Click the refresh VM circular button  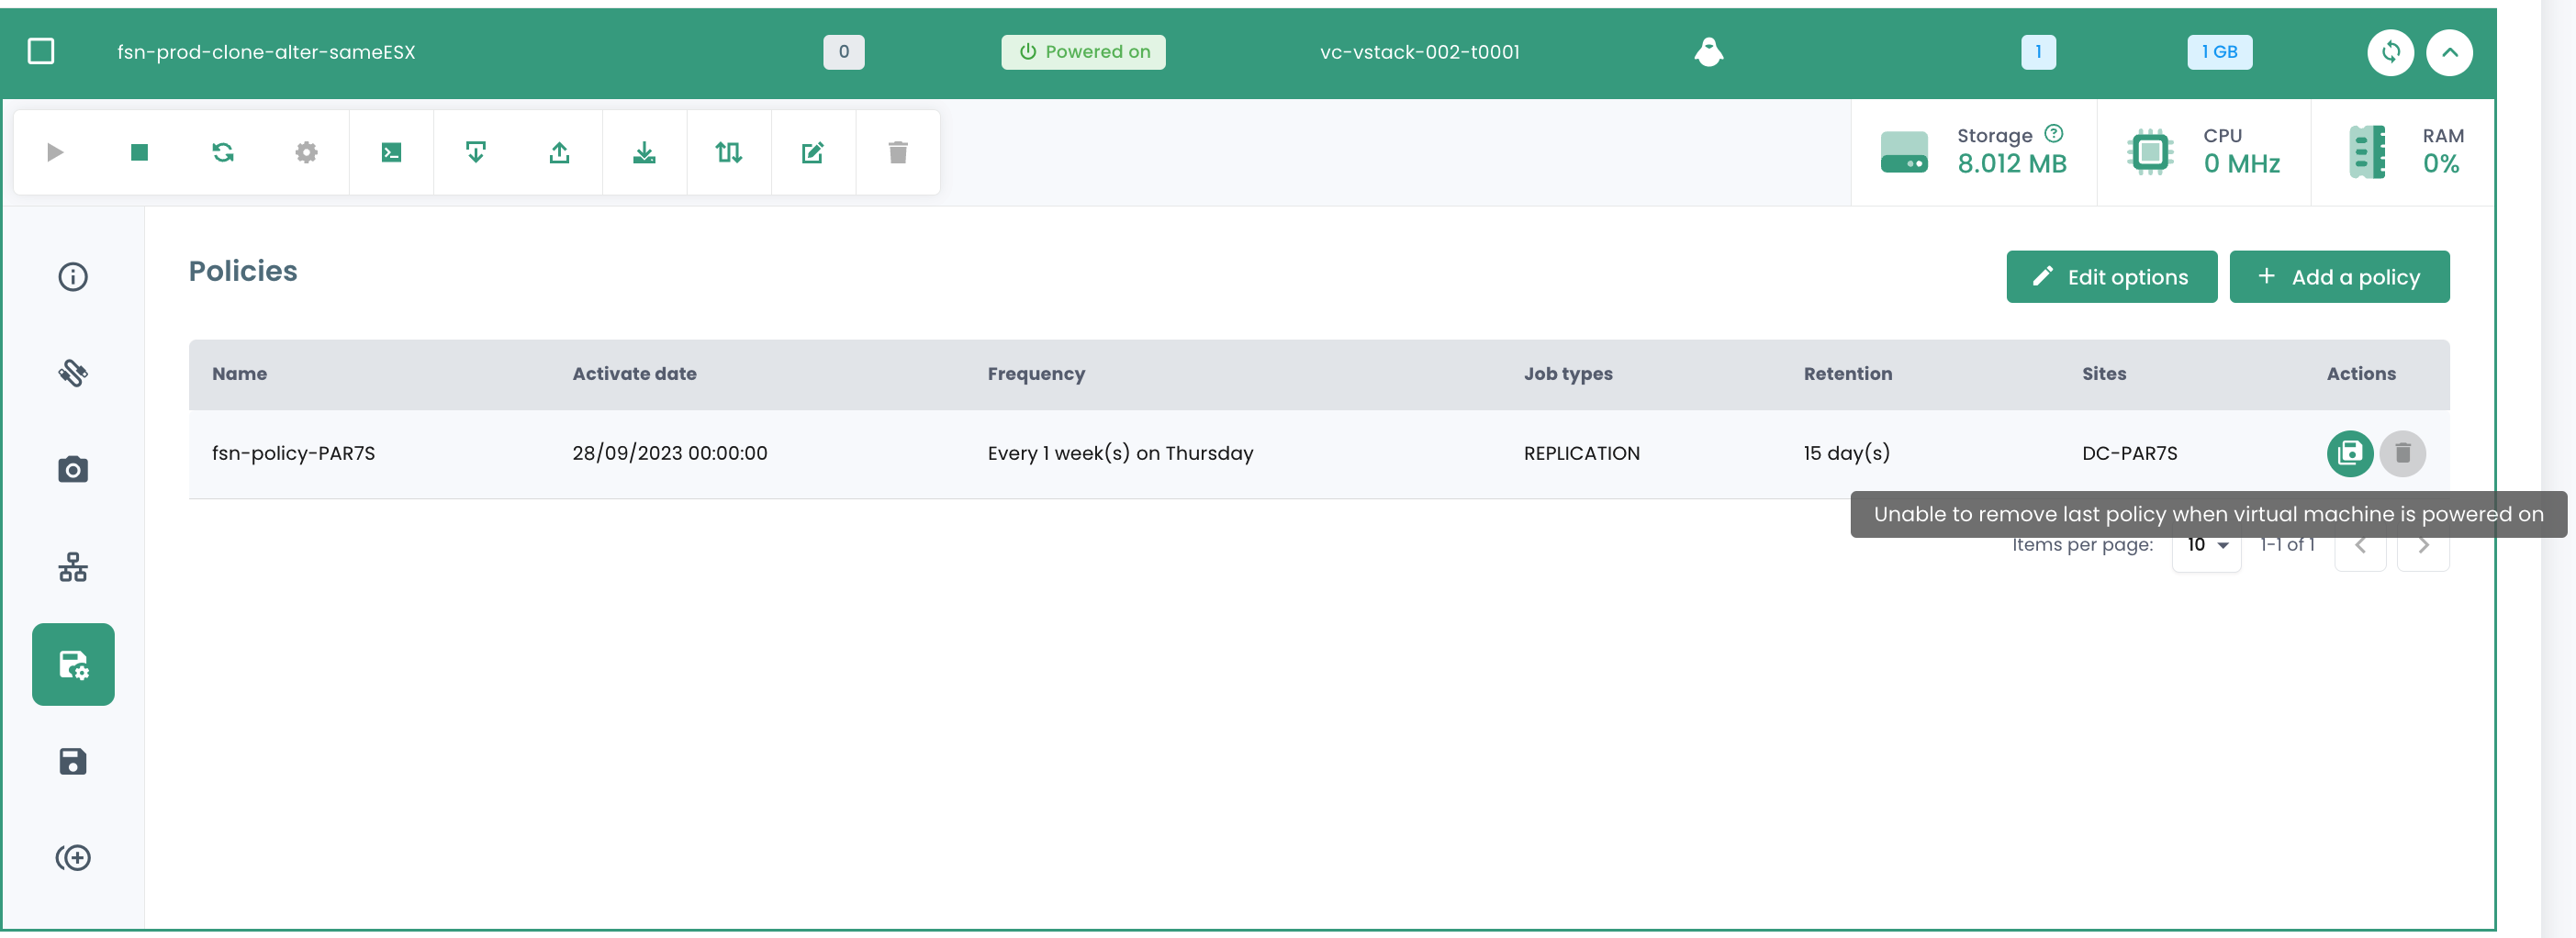pyautogui.click(x=2390, y=52)
